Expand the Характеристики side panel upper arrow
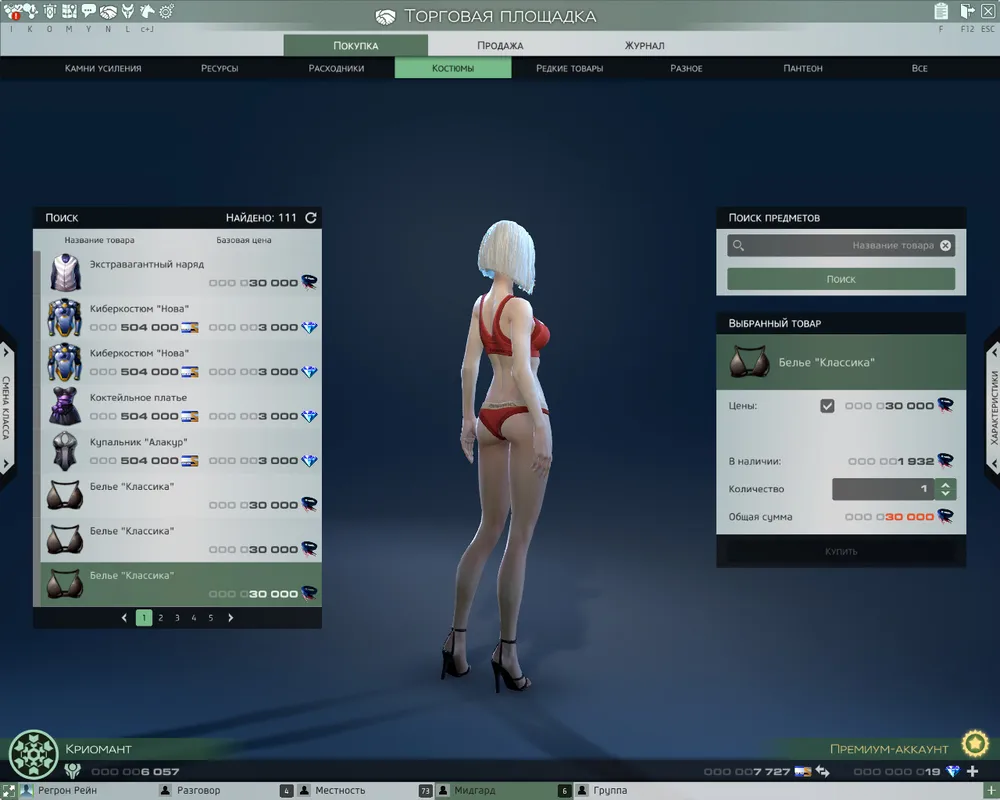 click(994, 352)
